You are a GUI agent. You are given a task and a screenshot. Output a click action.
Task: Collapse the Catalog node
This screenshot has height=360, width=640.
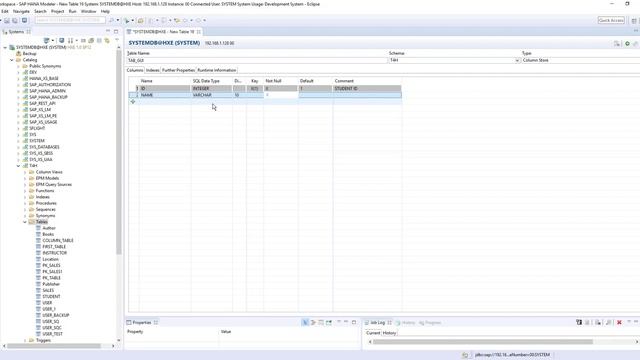pos(12,60)
